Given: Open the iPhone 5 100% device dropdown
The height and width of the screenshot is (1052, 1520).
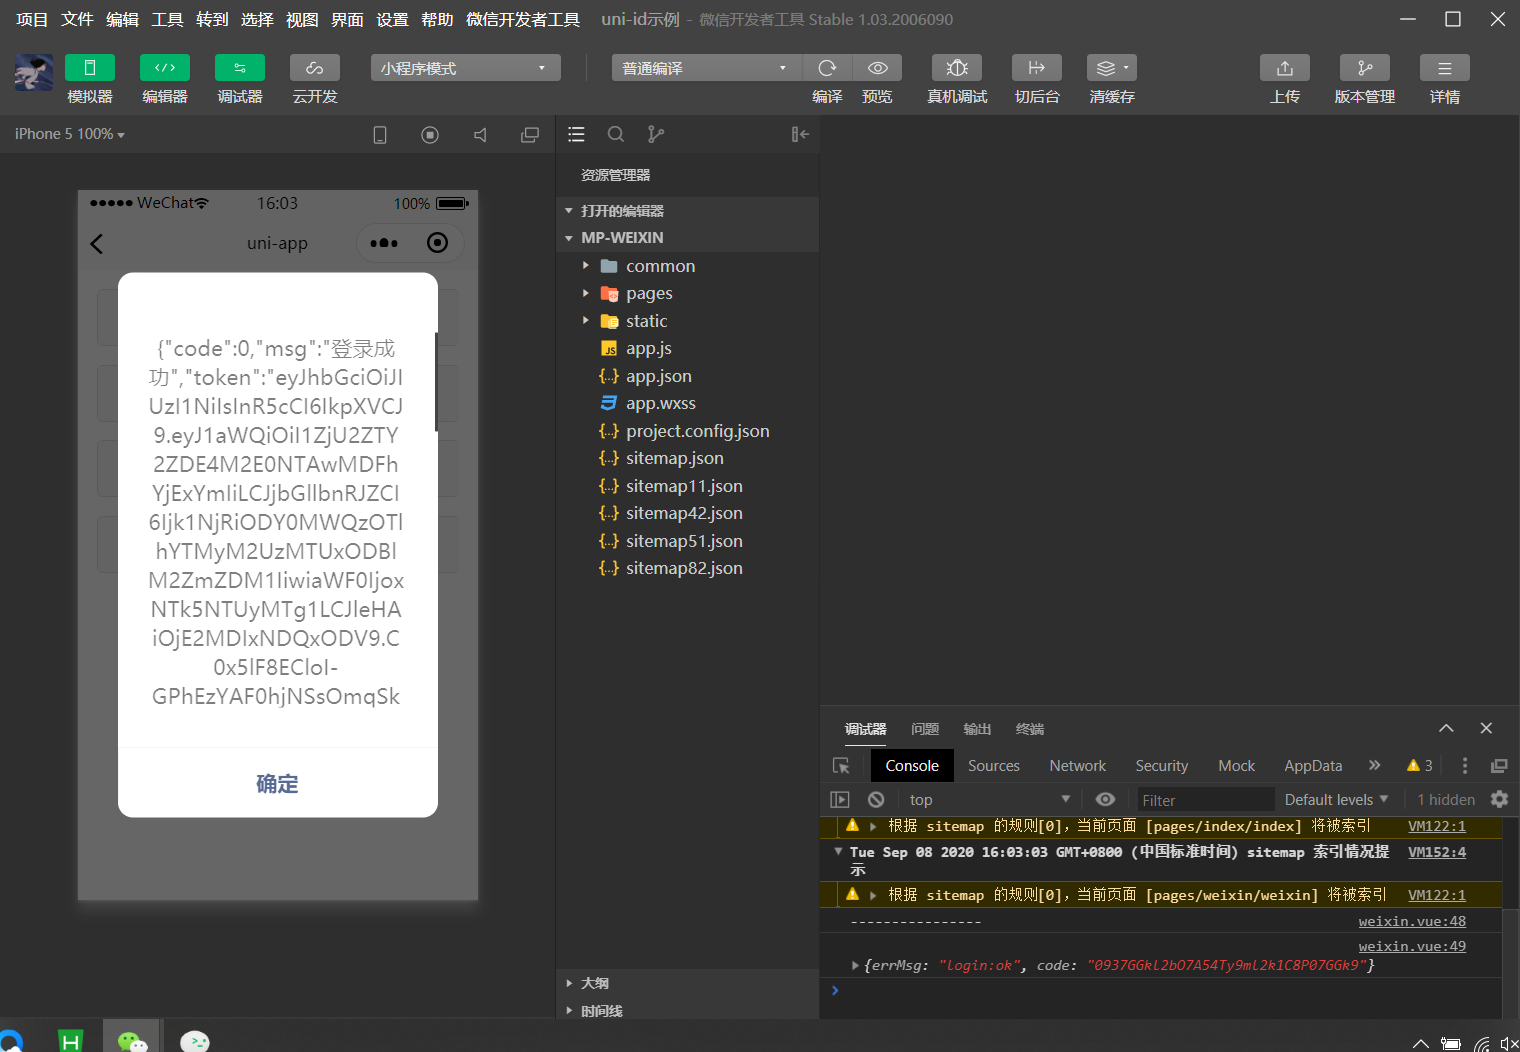Looking at the screenshot, I should click(69, 134).
